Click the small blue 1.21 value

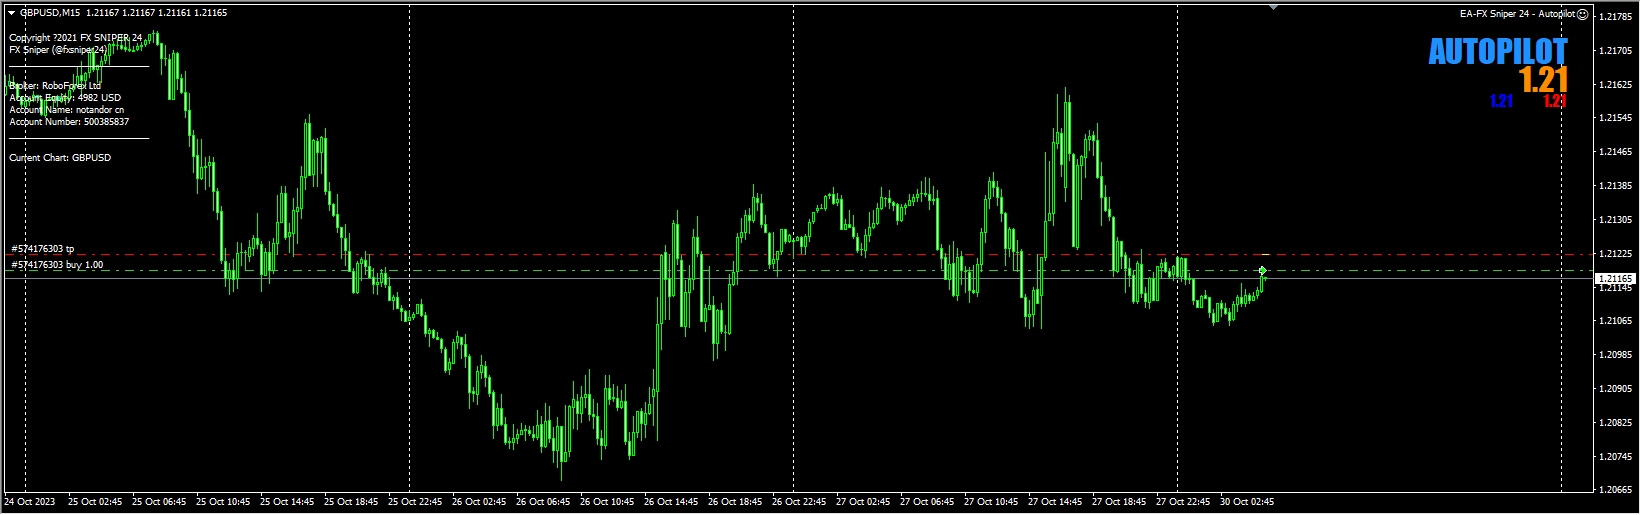tap(1501, 101)
